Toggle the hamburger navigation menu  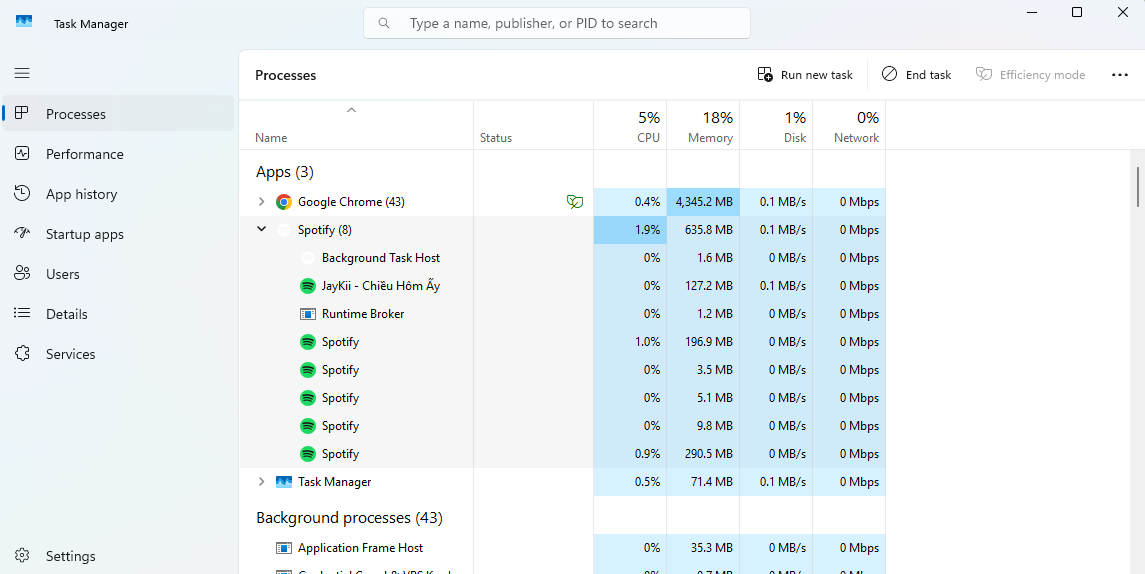coord(22,73)
